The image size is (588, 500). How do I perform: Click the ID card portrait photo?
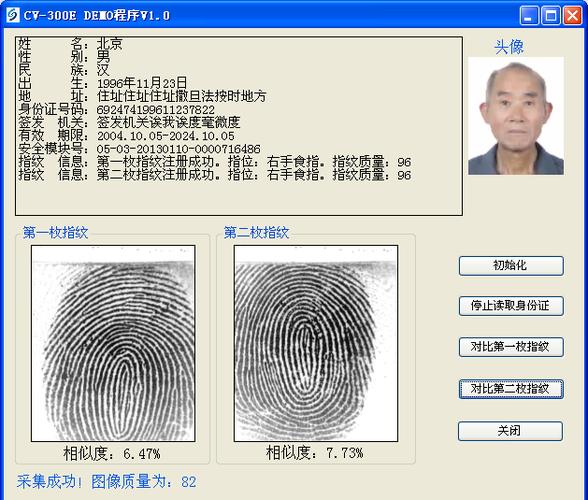516,116
